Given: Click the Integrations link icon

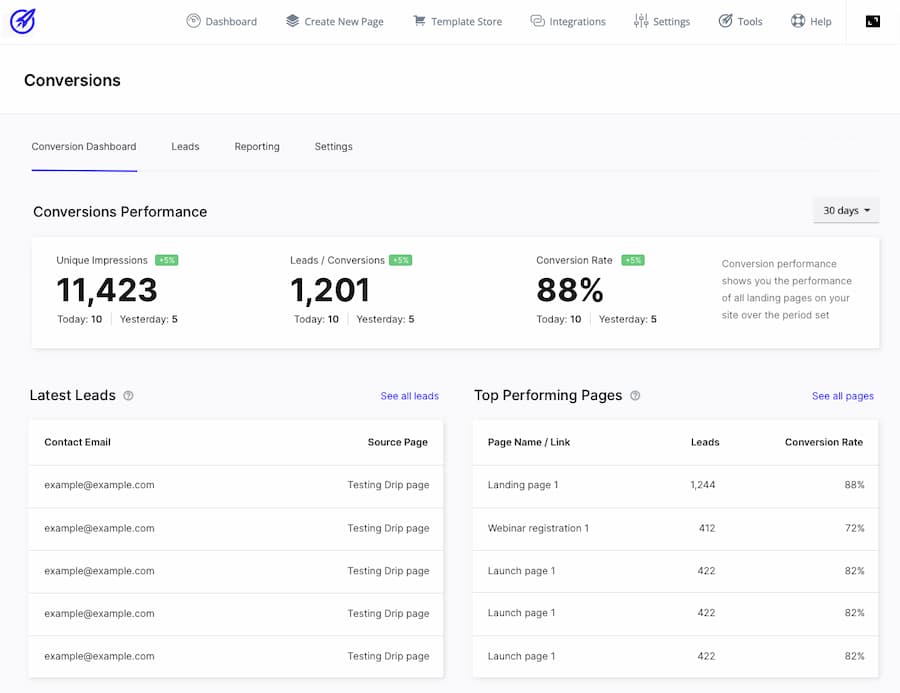Looking at the screenshot, I should pyautogui.click(x=537, y=21).
